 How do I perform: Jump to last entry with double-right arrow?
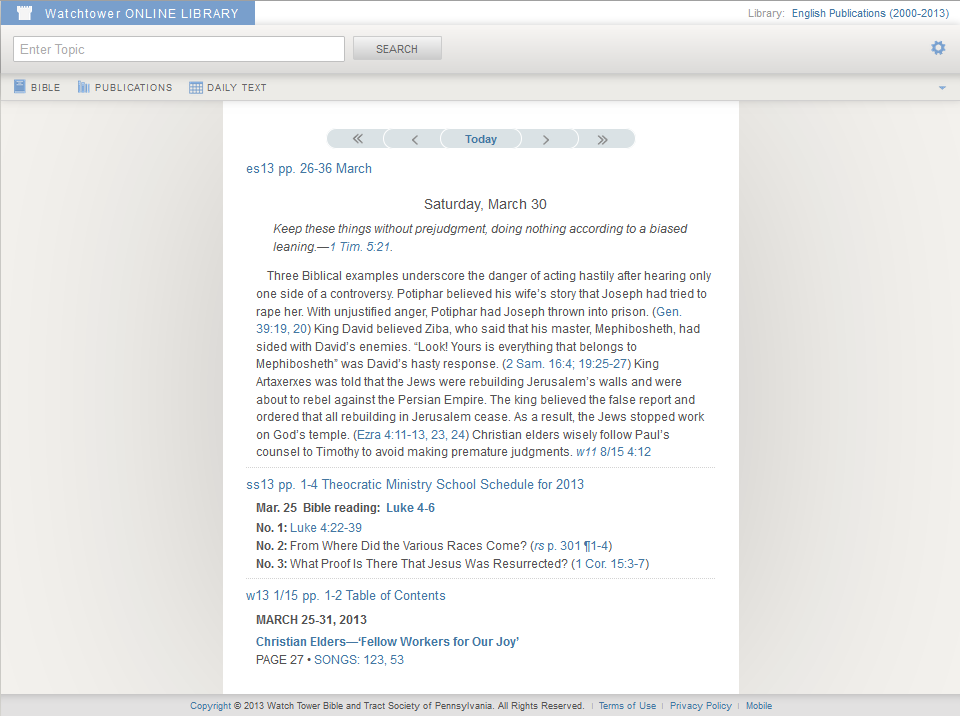(x=604, y=138)
